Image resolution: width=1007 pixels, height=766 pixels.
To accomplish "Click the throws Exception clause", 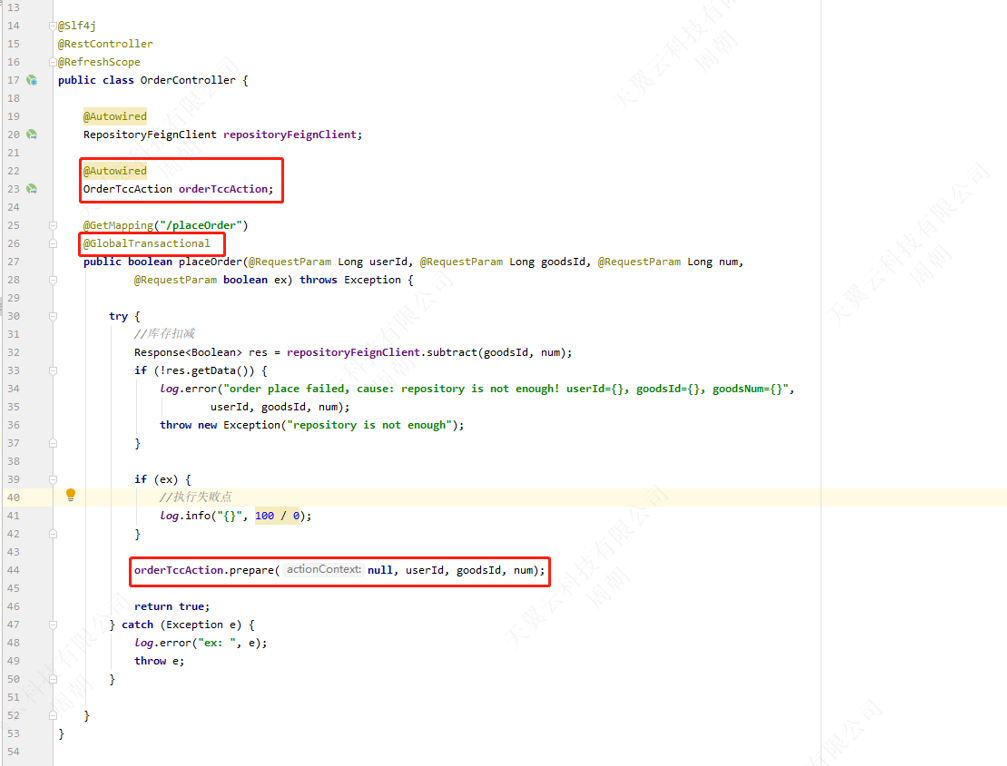I will coord(350,280).
